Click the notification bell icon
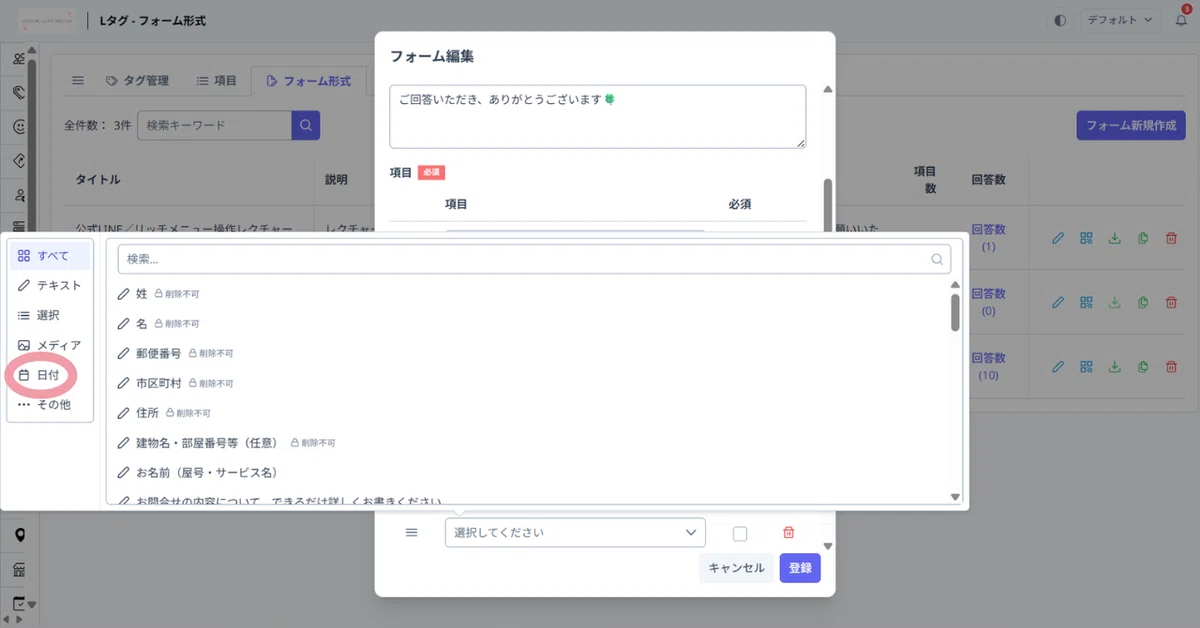This screenshot has width=1200, height=628. pyautogui.click(x=1181, y=20)
